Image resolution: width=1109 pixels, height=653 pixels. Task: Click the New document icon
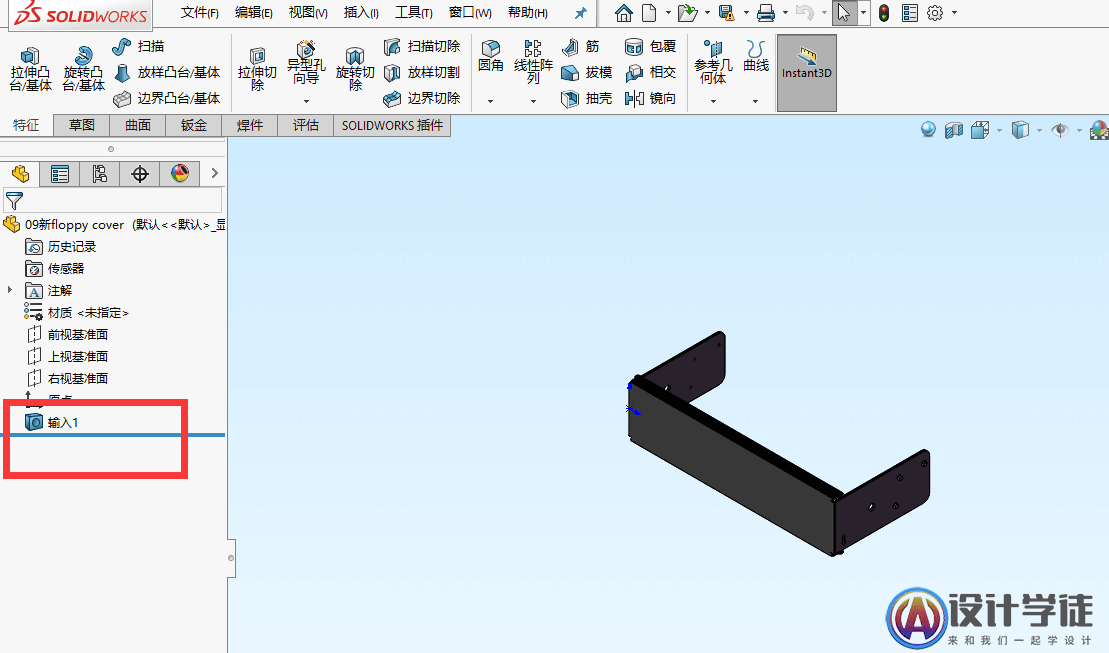[649, 13]
